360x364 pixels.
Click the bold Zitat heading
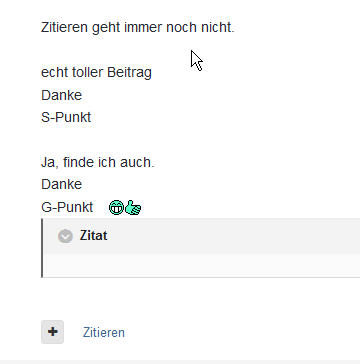pyautogui.click(x=94, y=236)
